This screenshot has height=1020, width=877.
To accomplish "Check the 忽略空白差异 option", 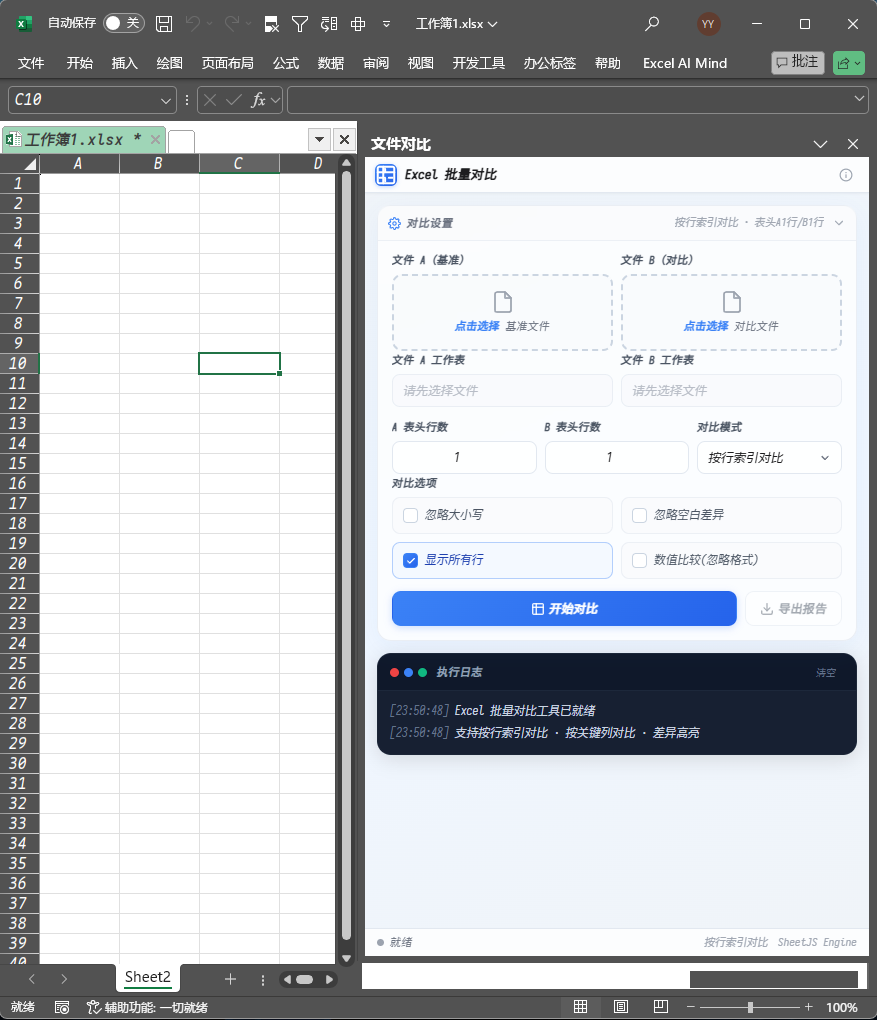I will click(640, 515).
